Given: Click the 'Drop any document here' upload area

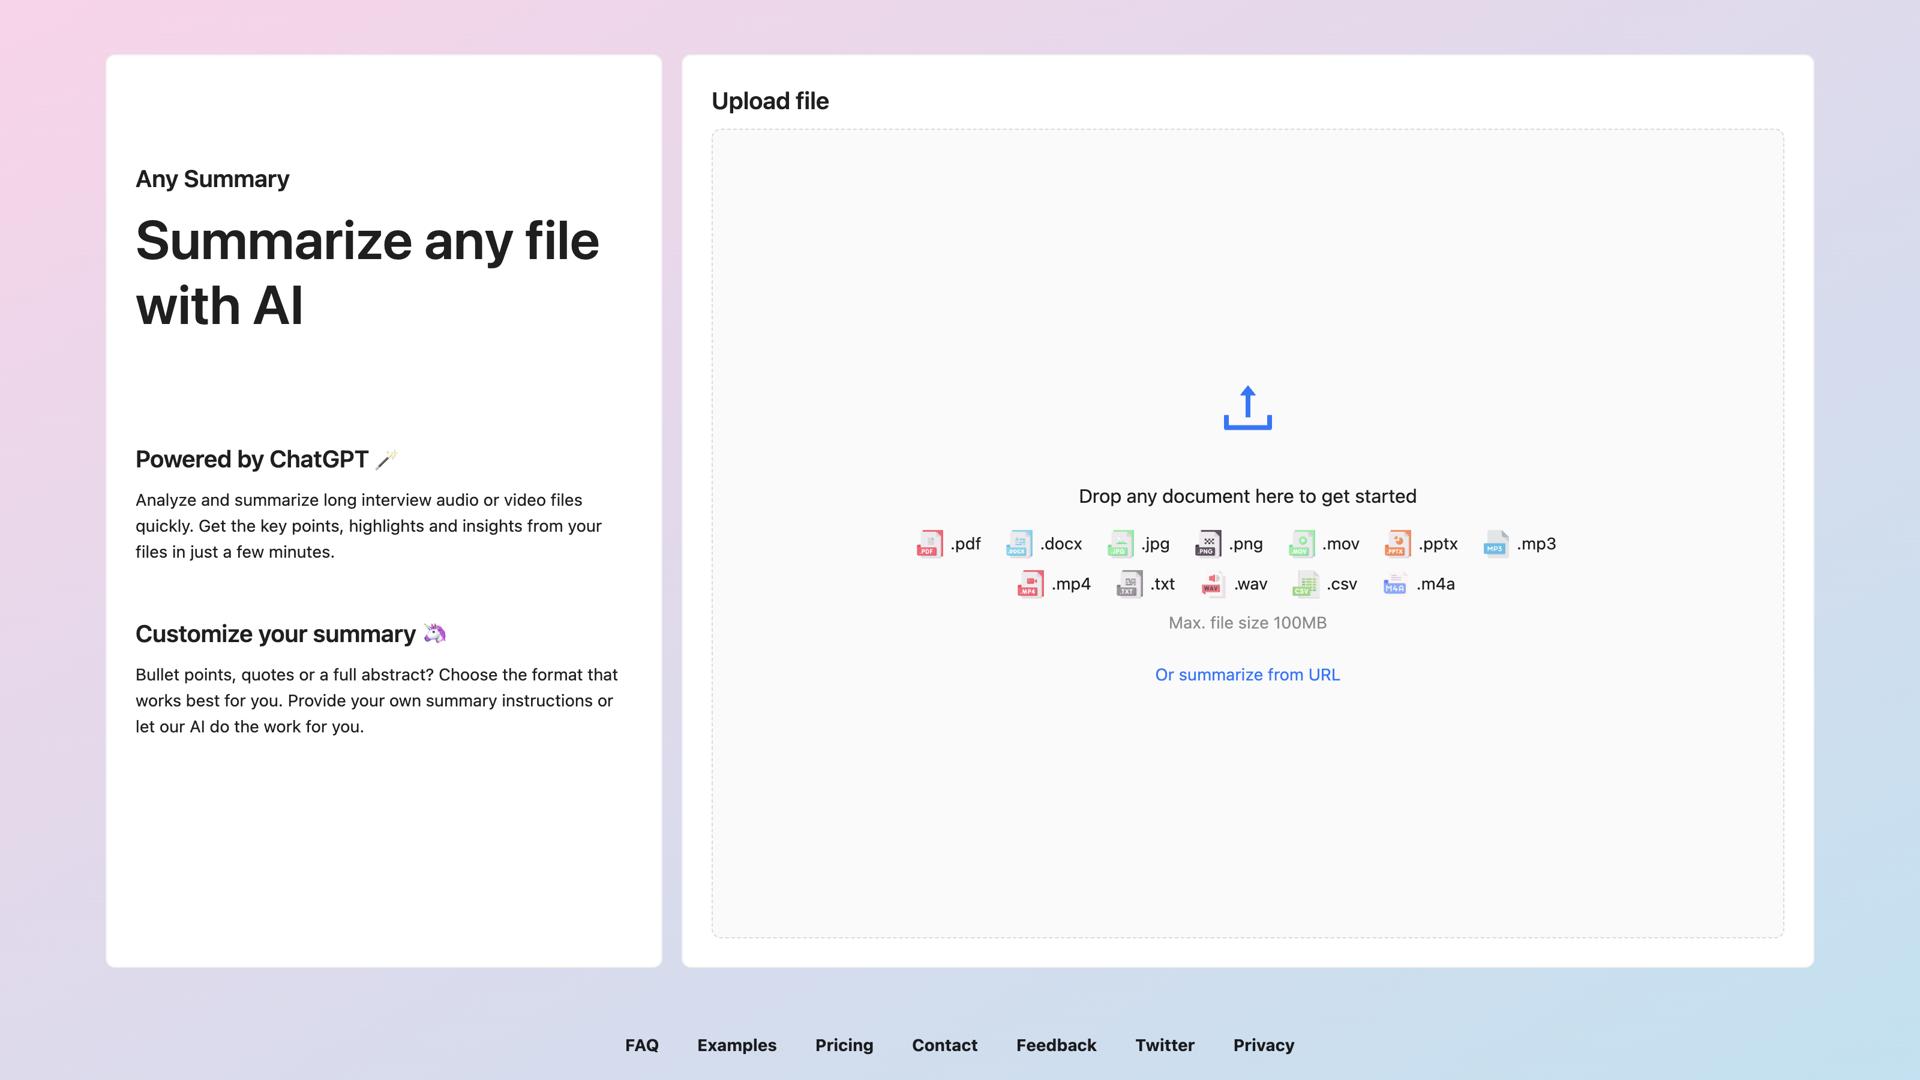Looking at the screenshot, I should tap(1247, 497).
